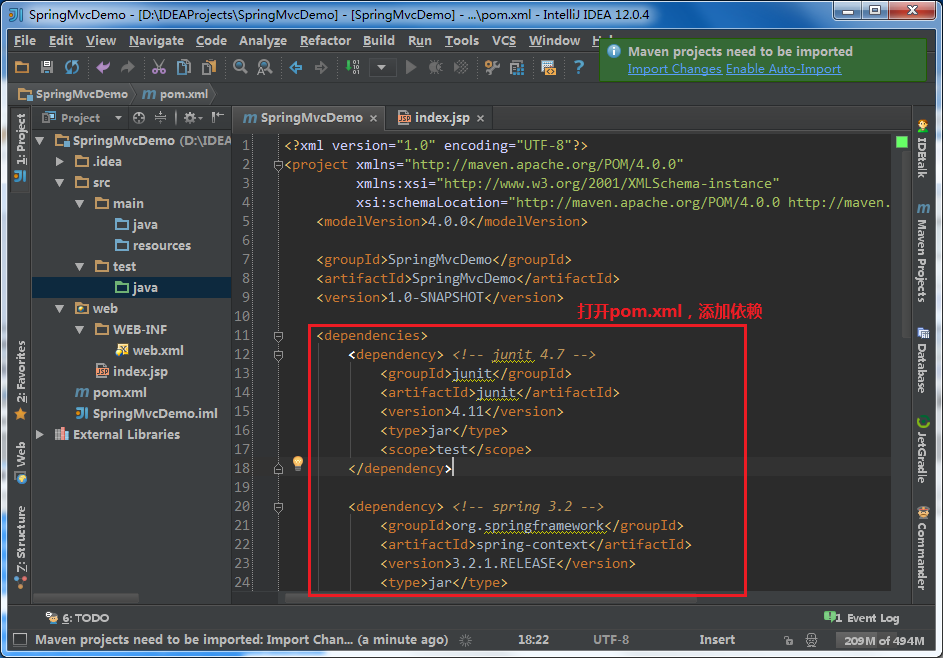This screenshot has width=943, height=658.
Task: Click the Undo arrow icon
Action: click(103, 67)
